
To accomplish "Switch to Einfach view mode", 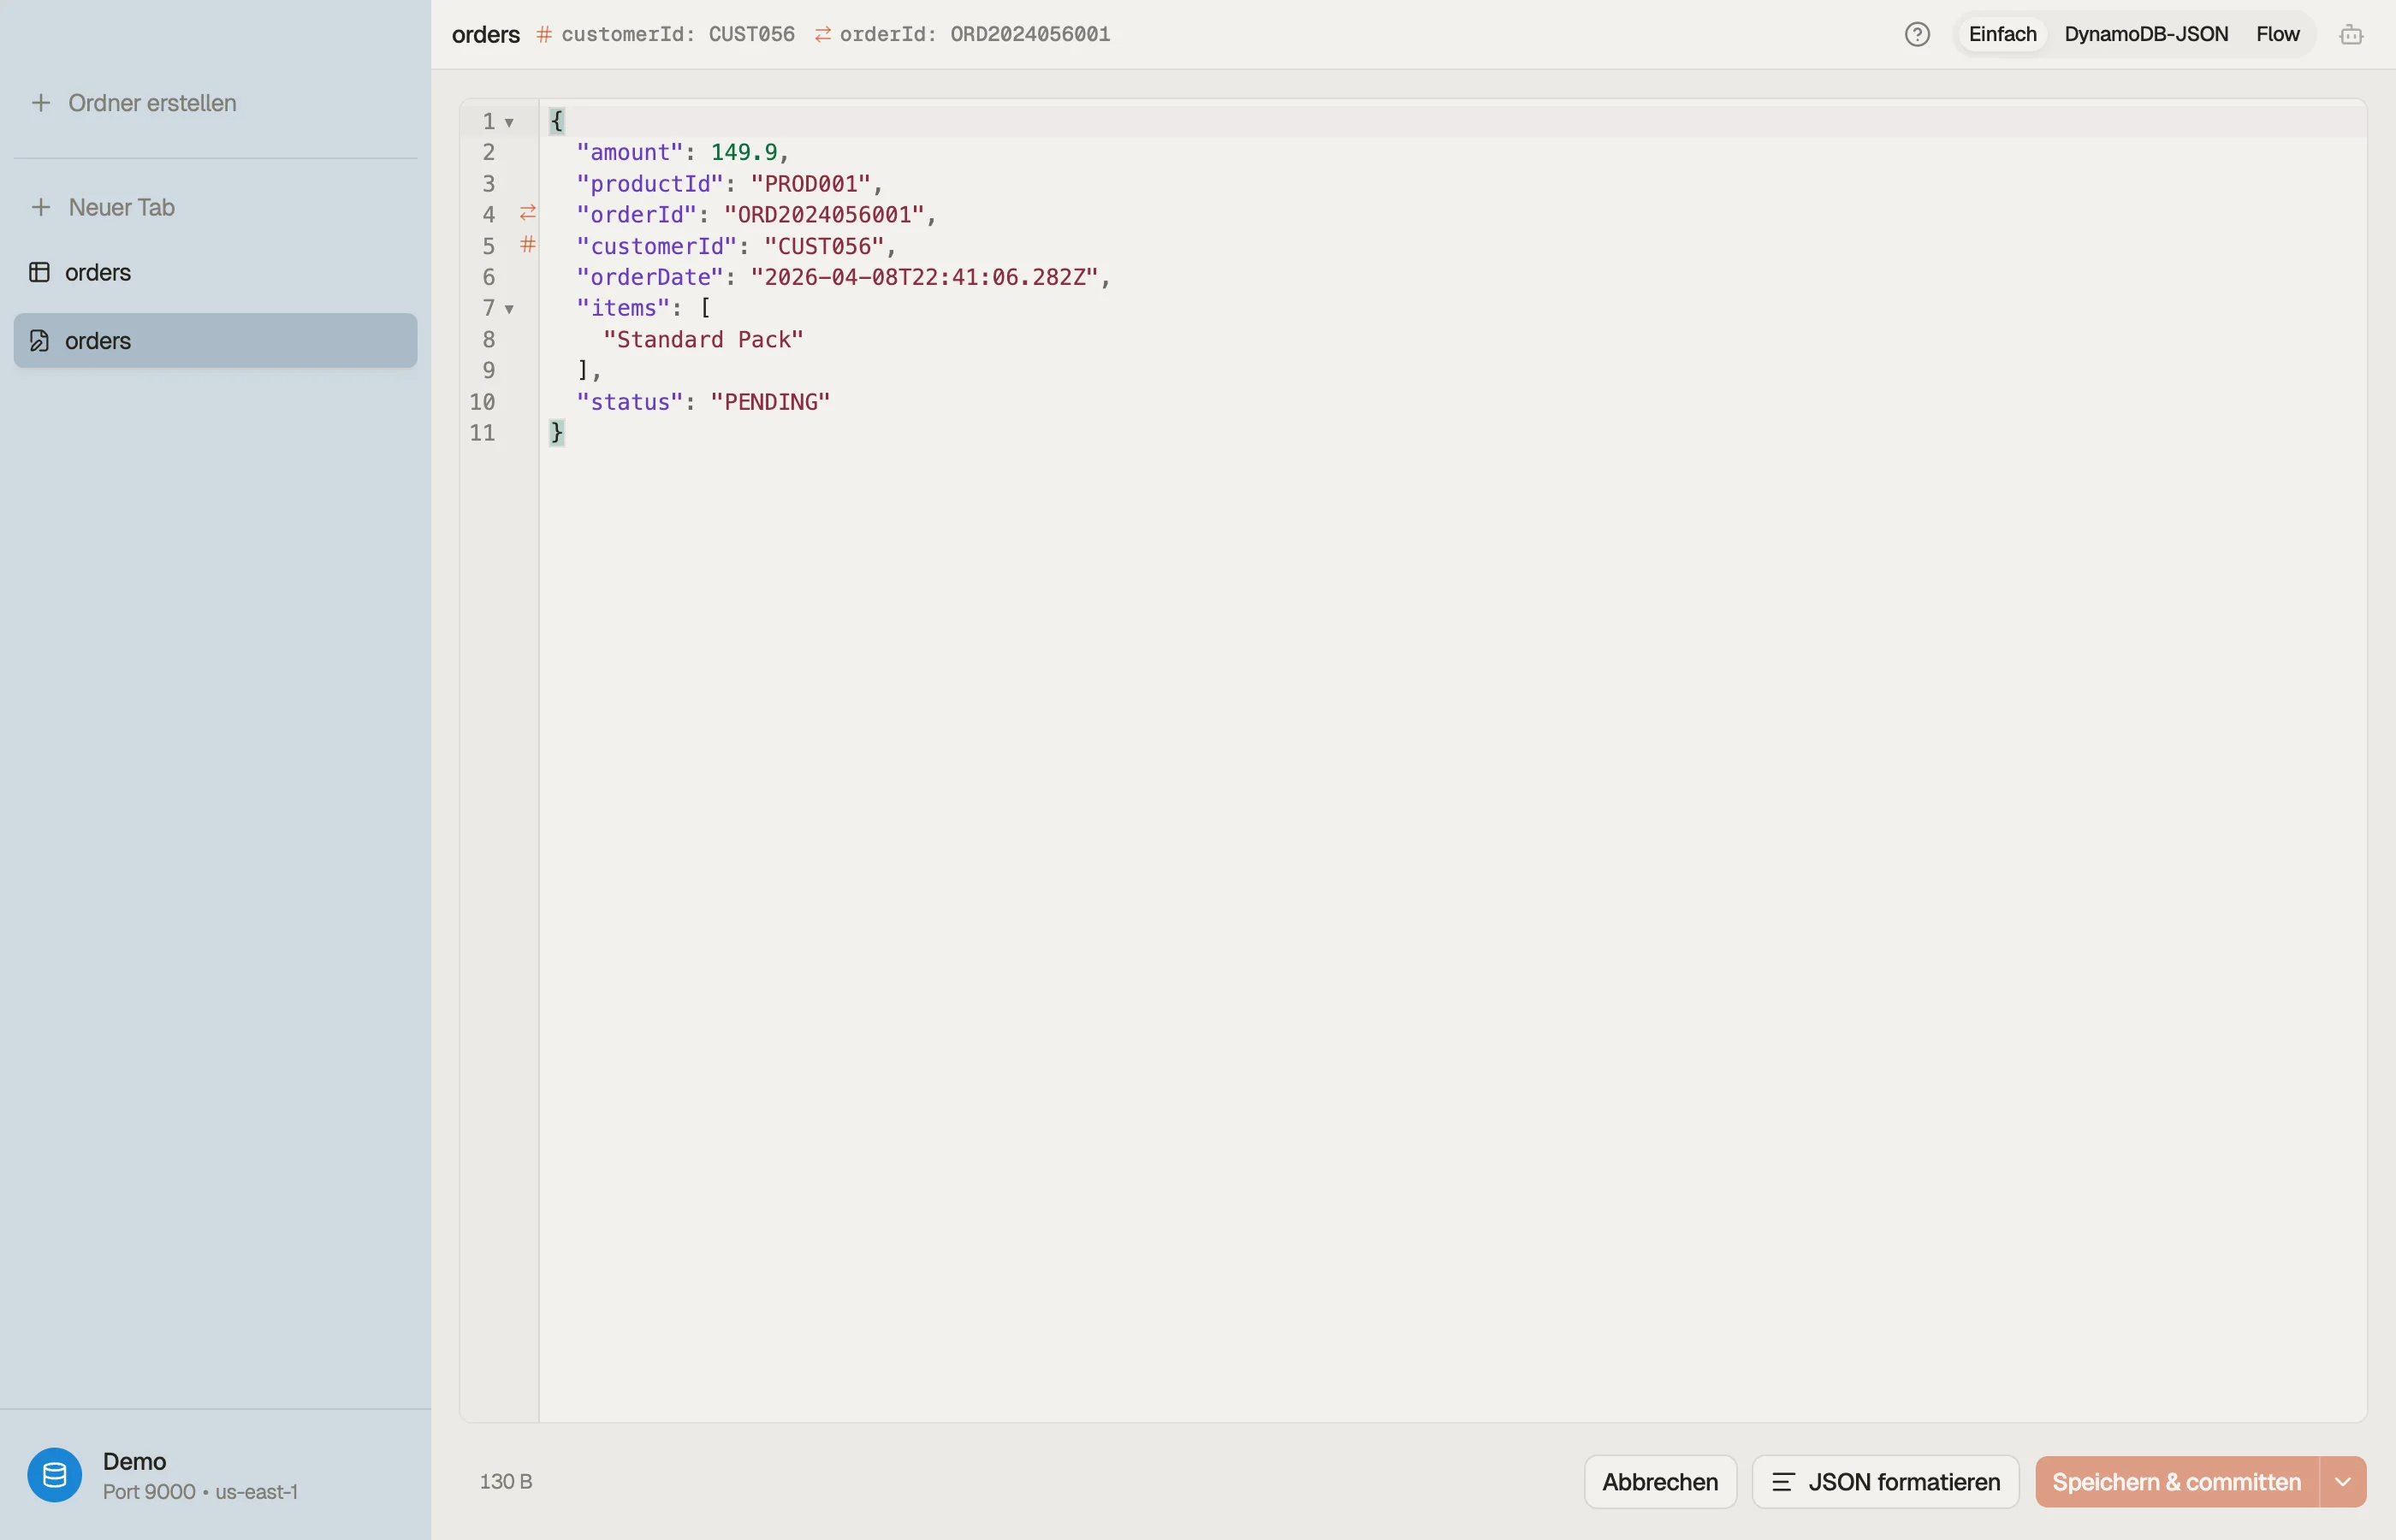I will (x=2002, y=35).
